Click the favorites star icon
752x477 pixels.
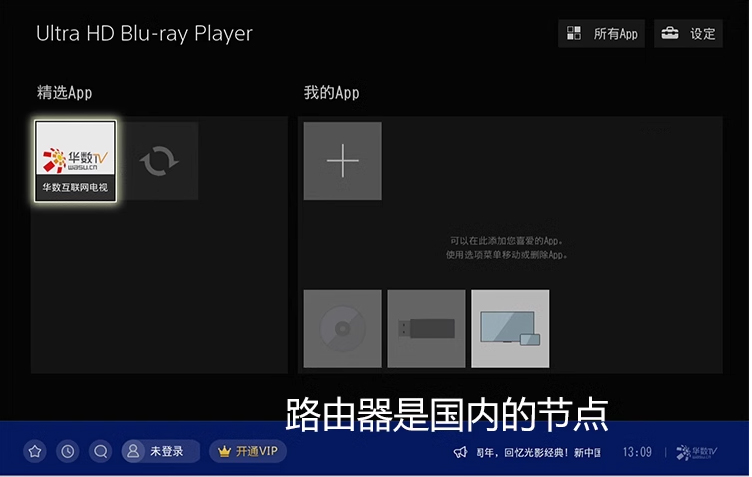(35, 451)
